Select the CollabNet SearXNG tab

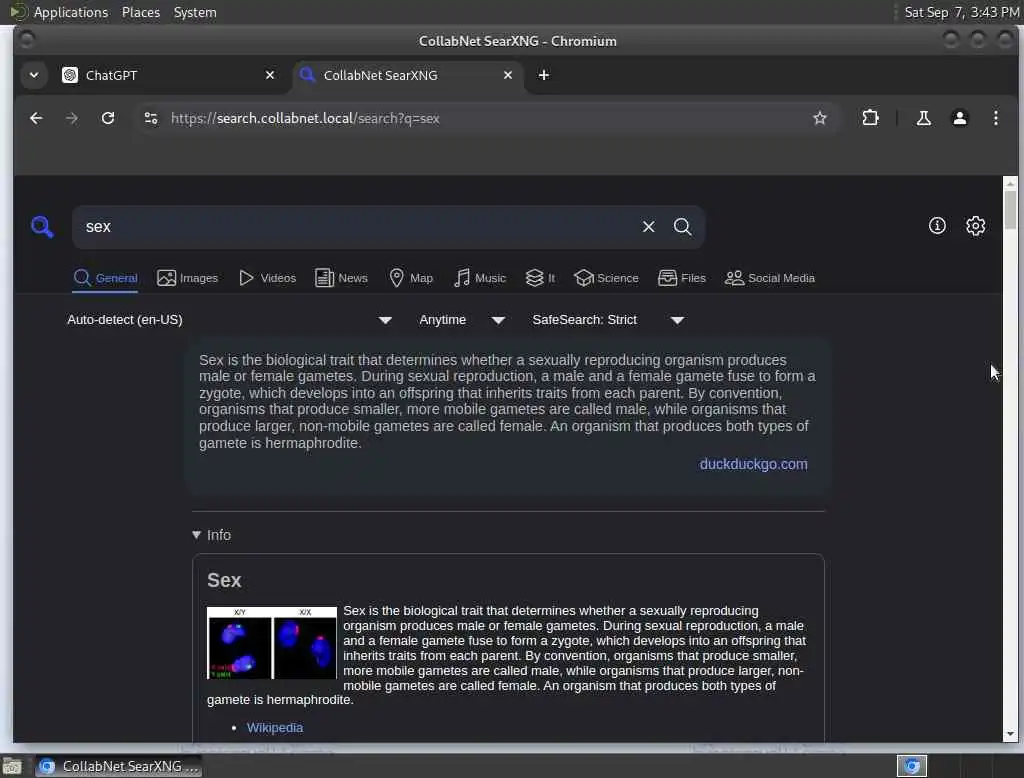click(x=408, y=75)
